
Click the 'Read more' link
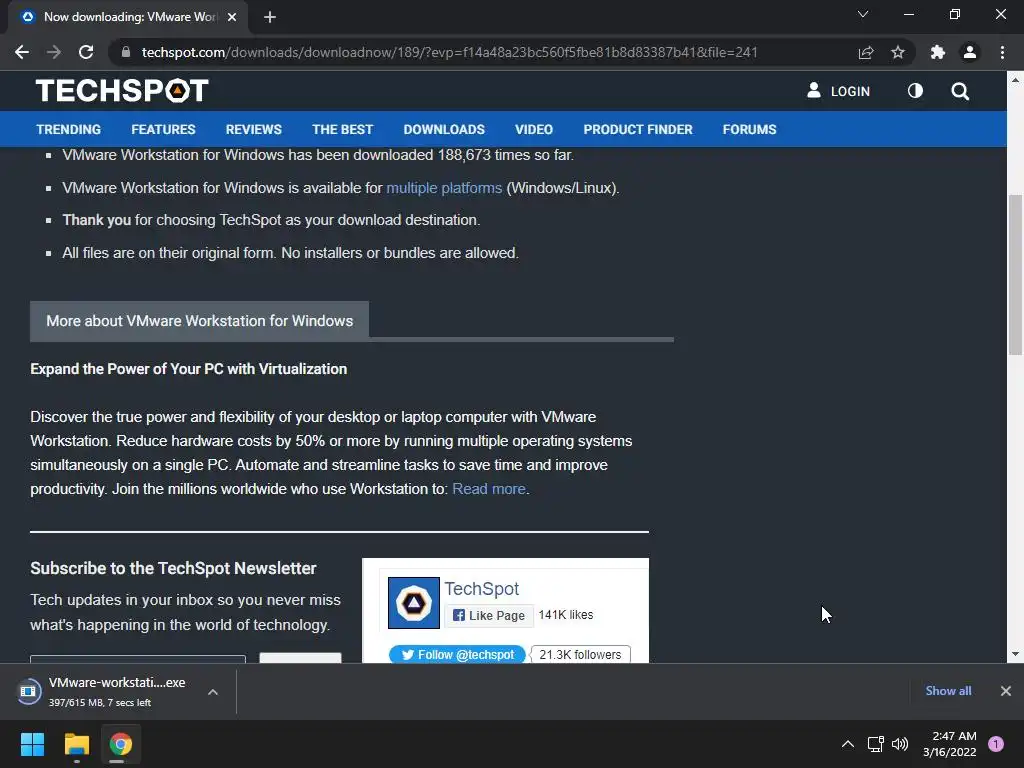[489, 489]
